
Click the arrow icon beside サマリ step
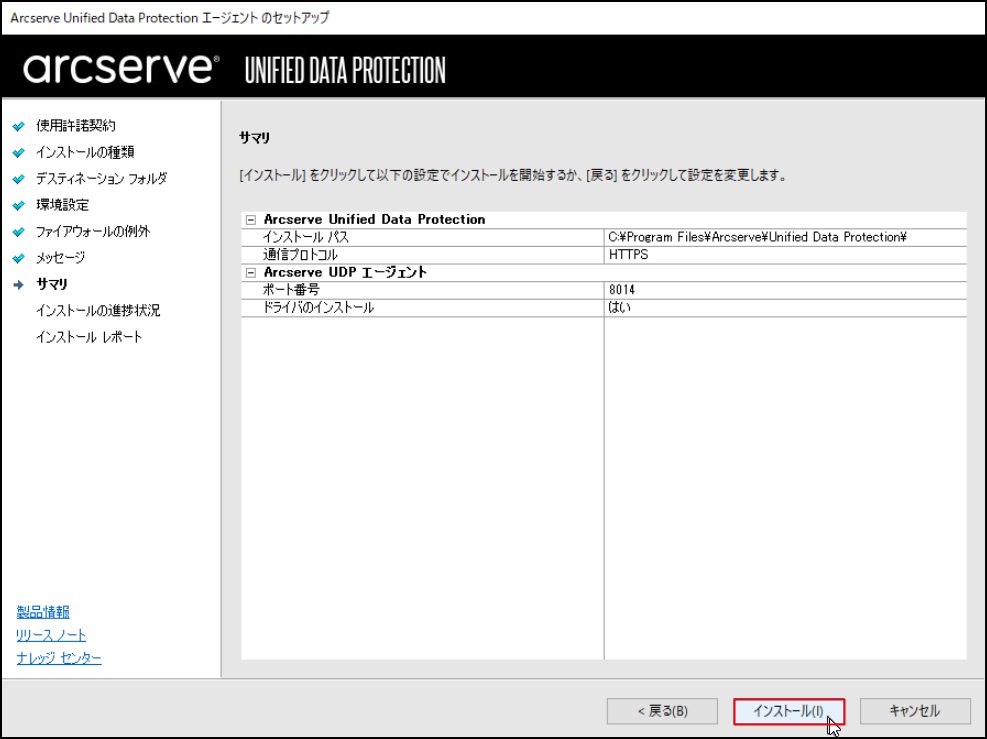tap(17, 285)
